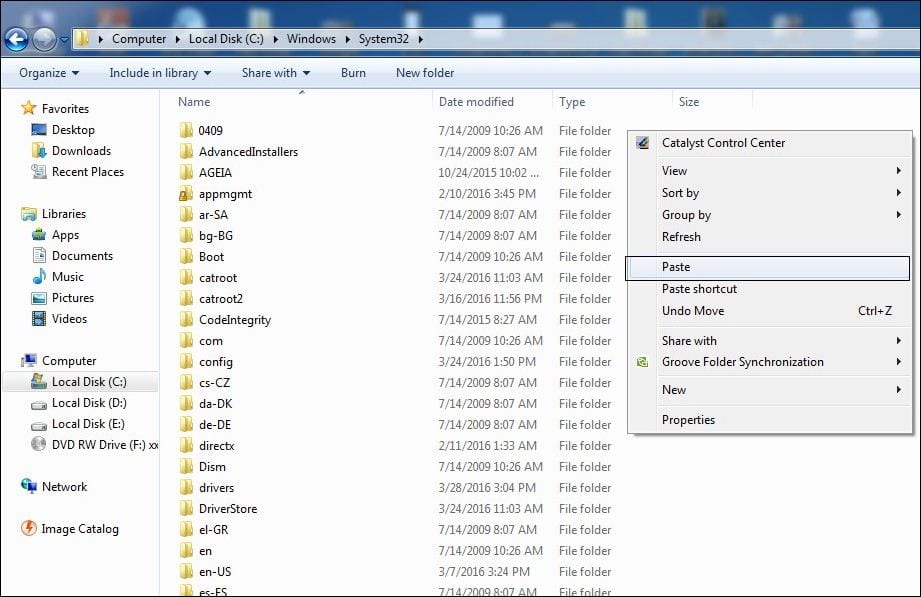921x597 pixels.
Task: Select the DriverStore folder icon
Action: 186,508
